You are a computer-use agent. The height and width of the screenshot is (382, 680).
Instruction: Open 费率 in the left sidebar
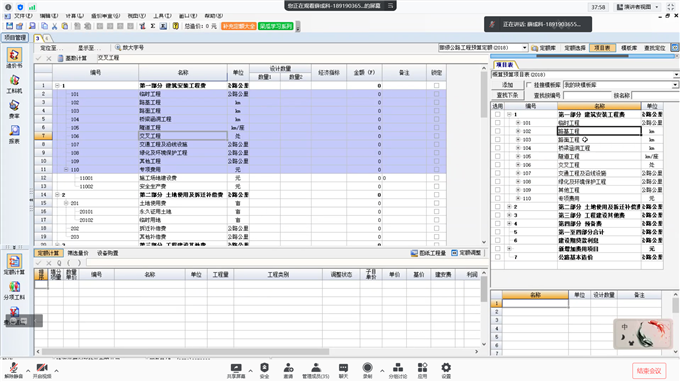click(14, 109)
